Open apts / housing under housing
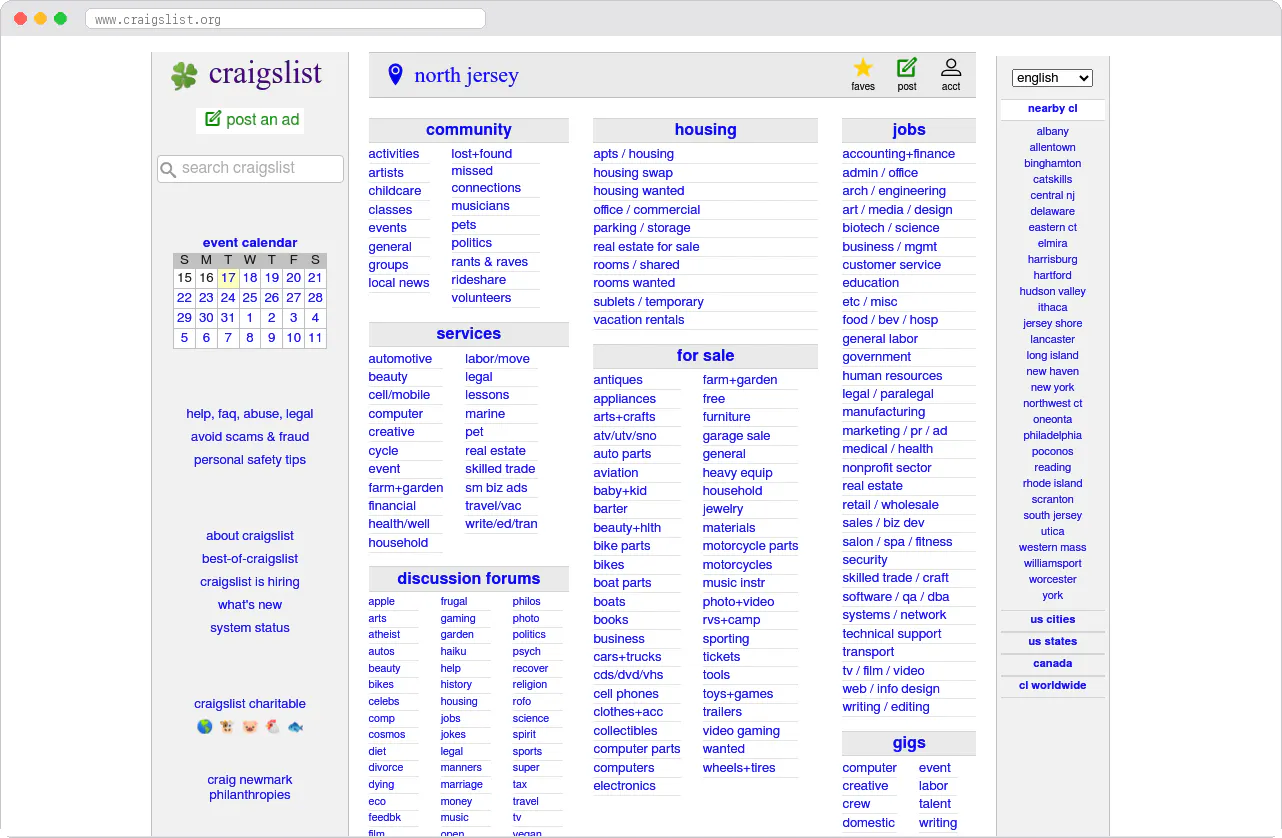The width and height of the screenshot is (1282, 838). tap(633, 153)
